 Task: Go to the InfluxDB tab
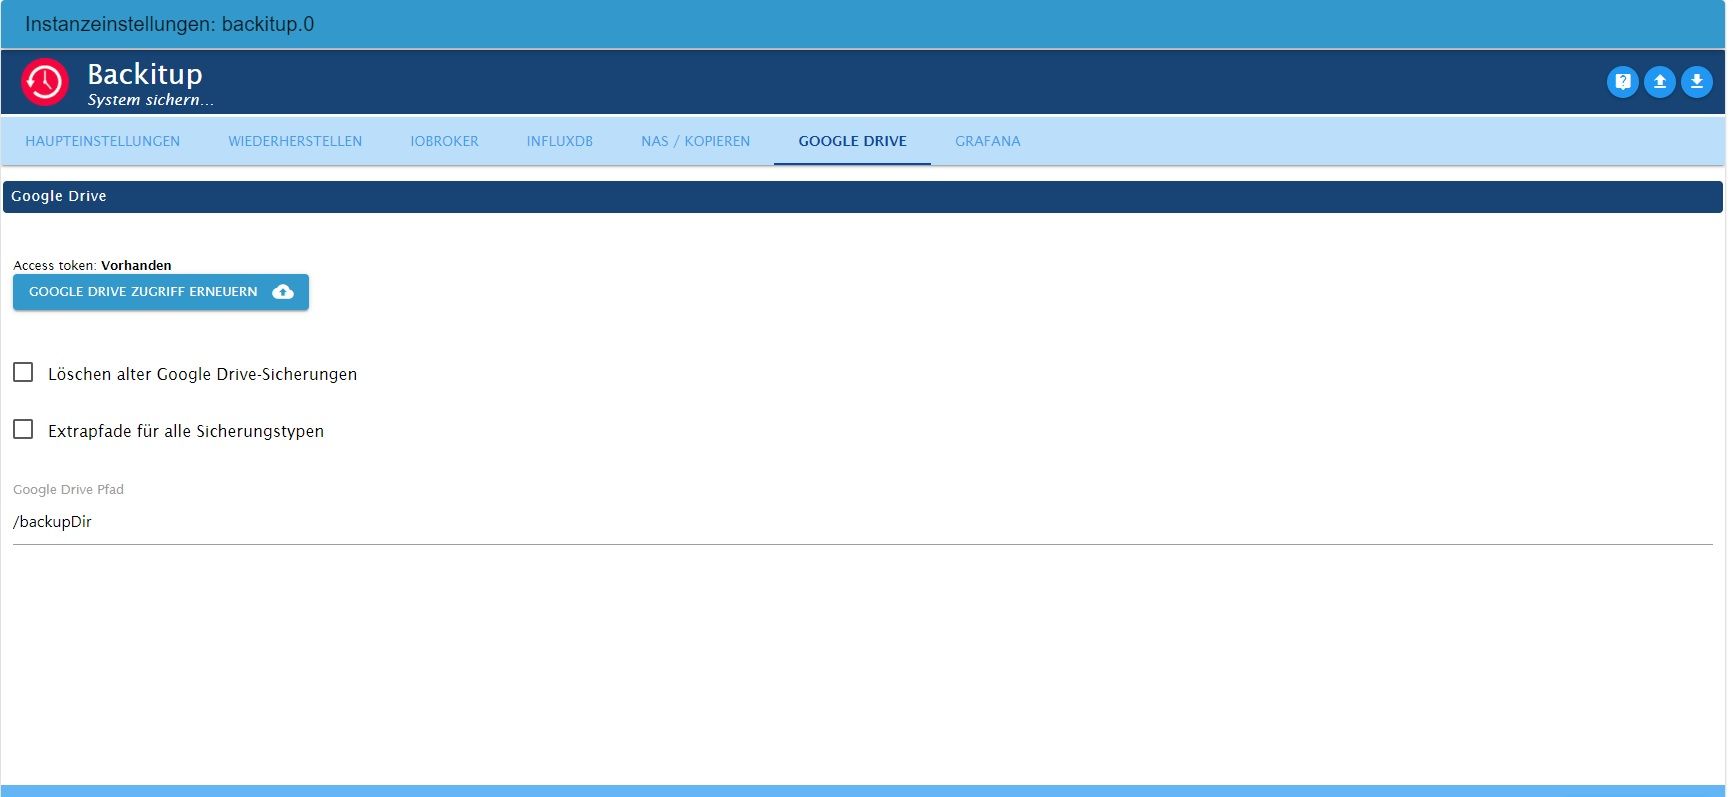pos(560,141)
